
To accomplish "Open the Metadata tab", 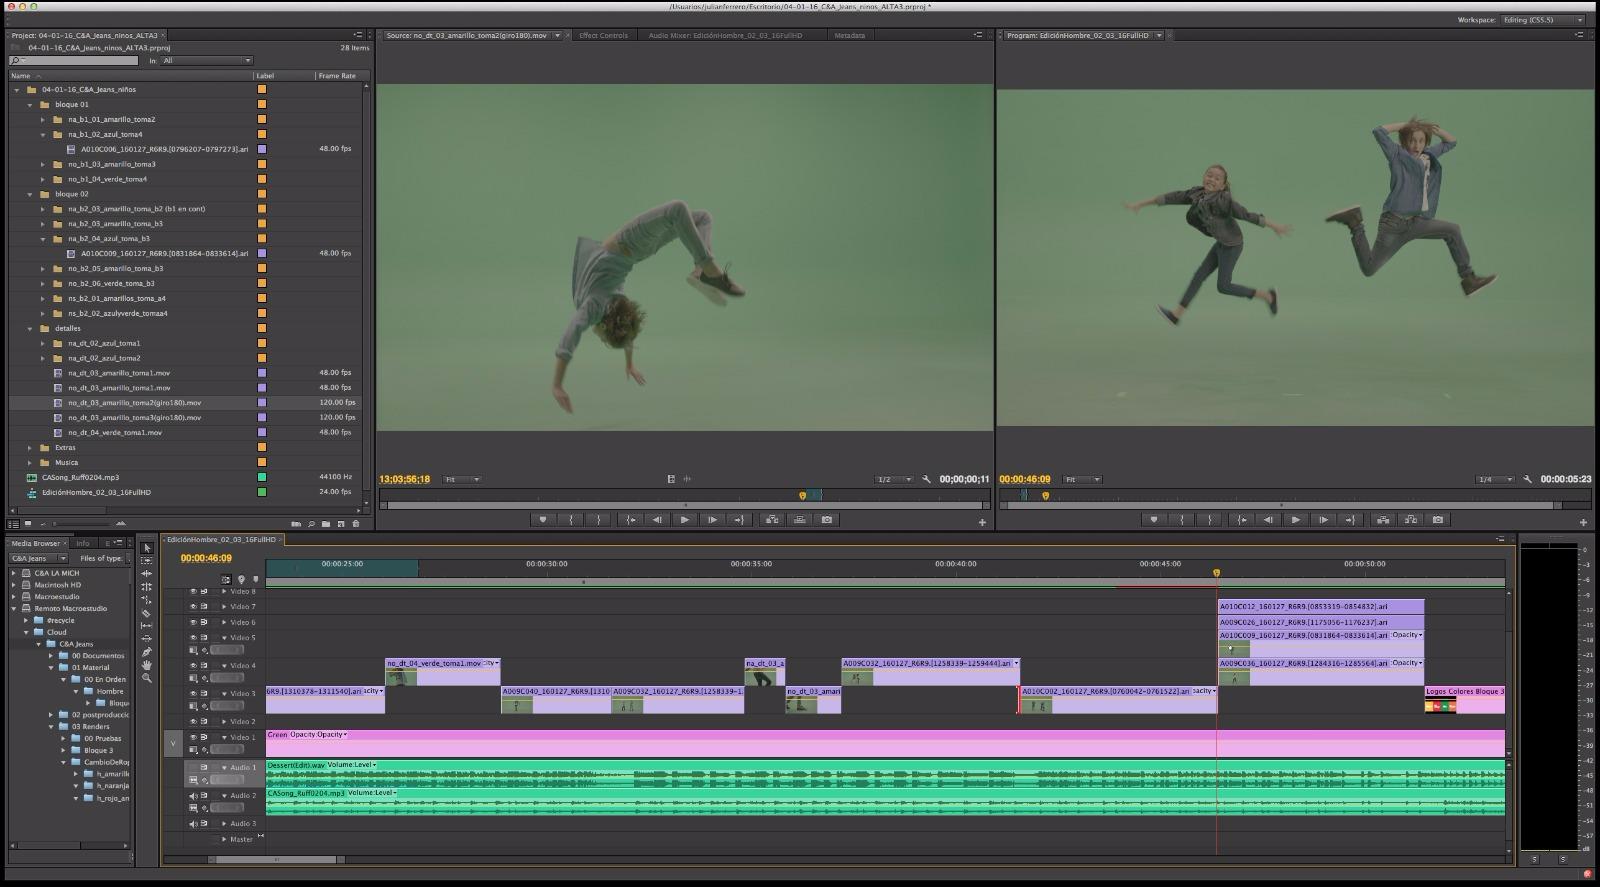I will (x=849, y=35).
